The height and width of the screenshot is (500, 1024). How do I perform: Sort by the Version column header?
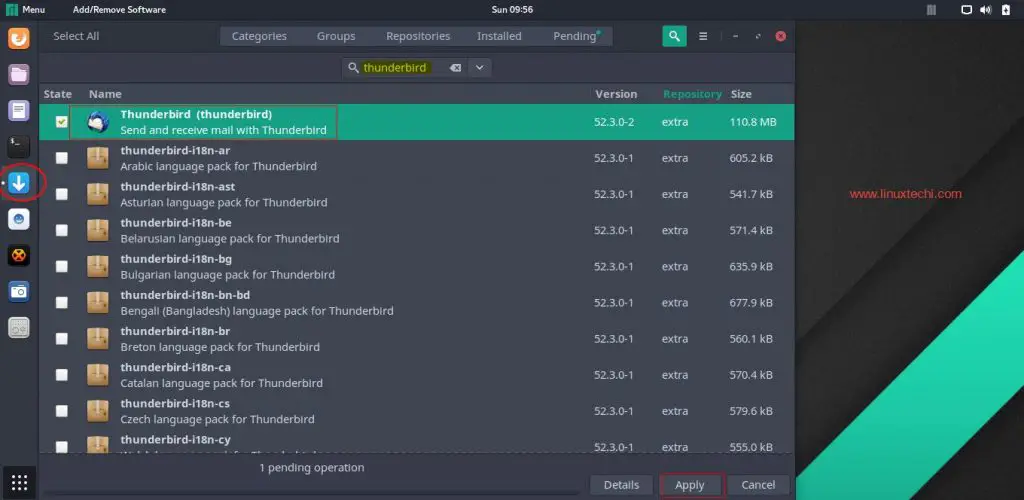616,94
